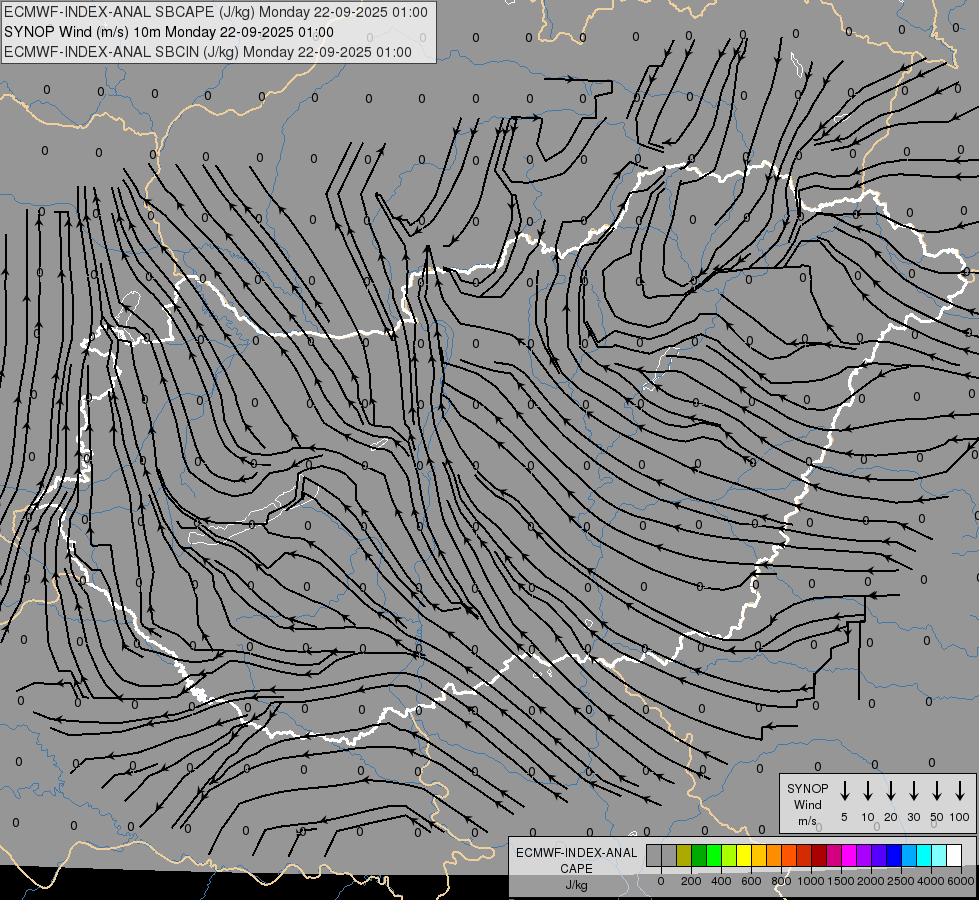Click the J/kg unit label in legend
The image size is (979, 900).
click(576, 885)
